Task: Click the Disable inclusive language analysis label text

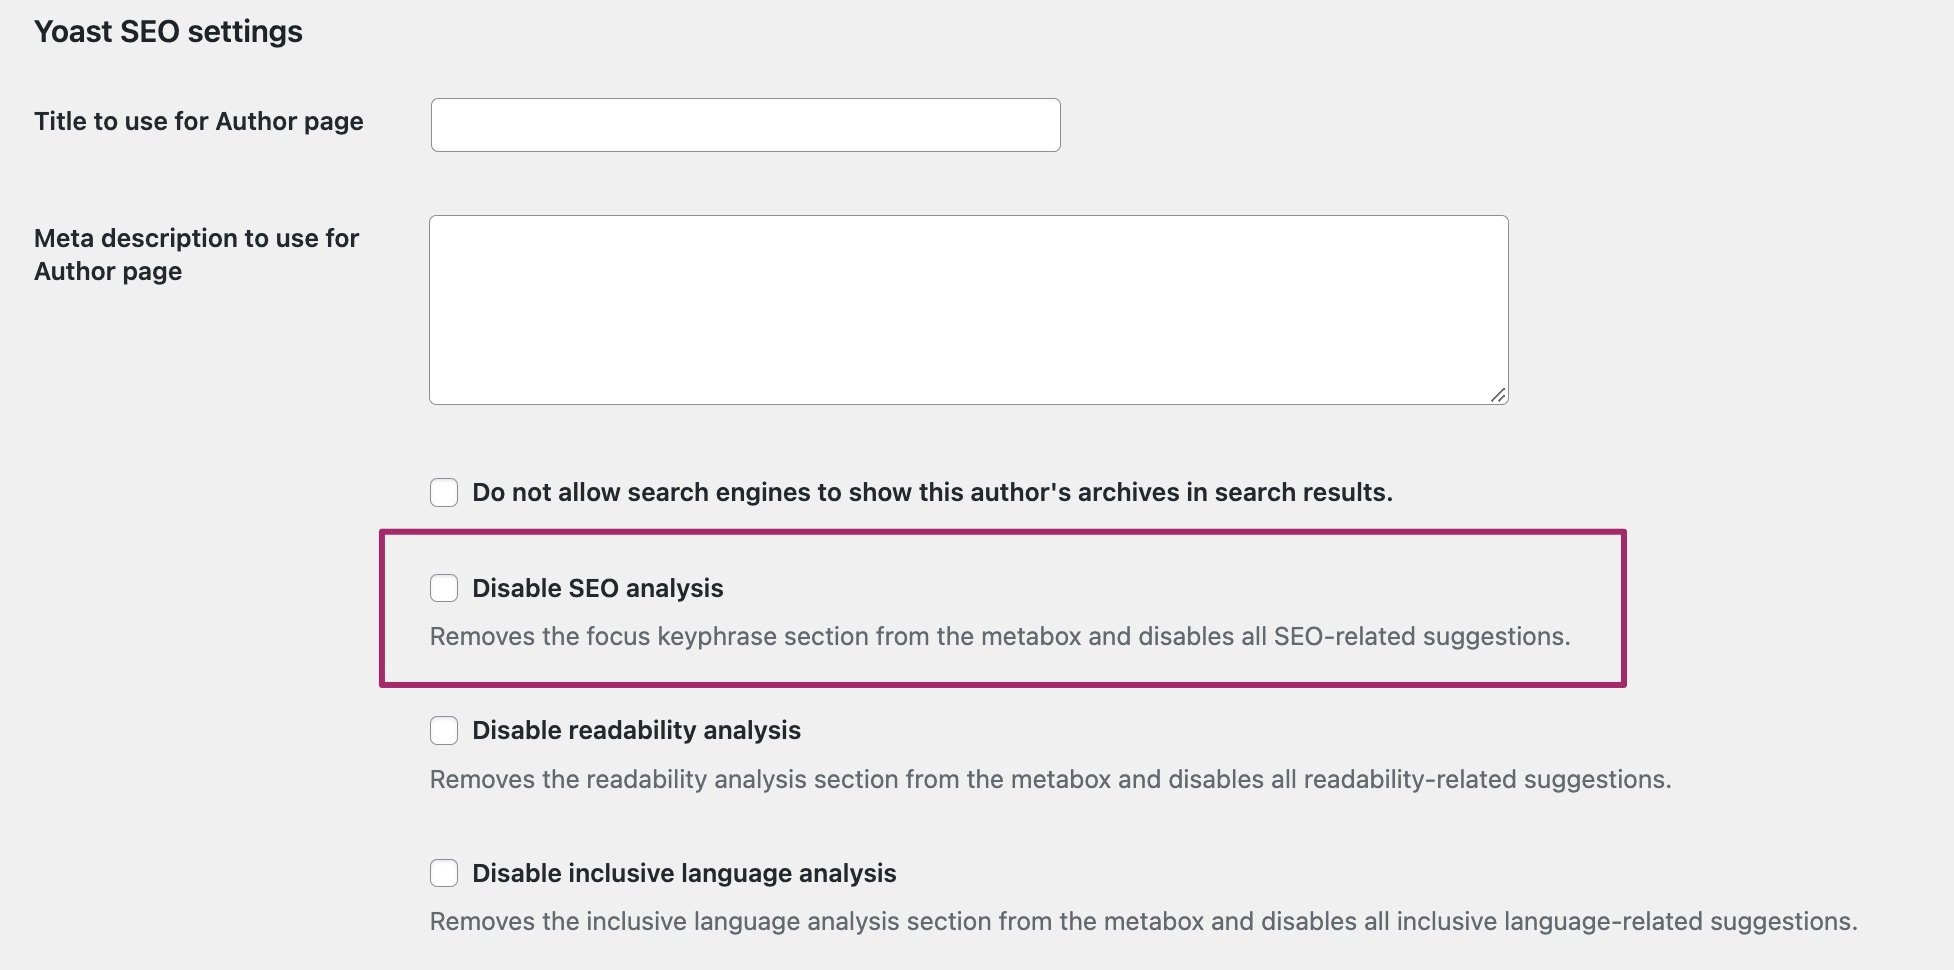Action: (684, 872)
